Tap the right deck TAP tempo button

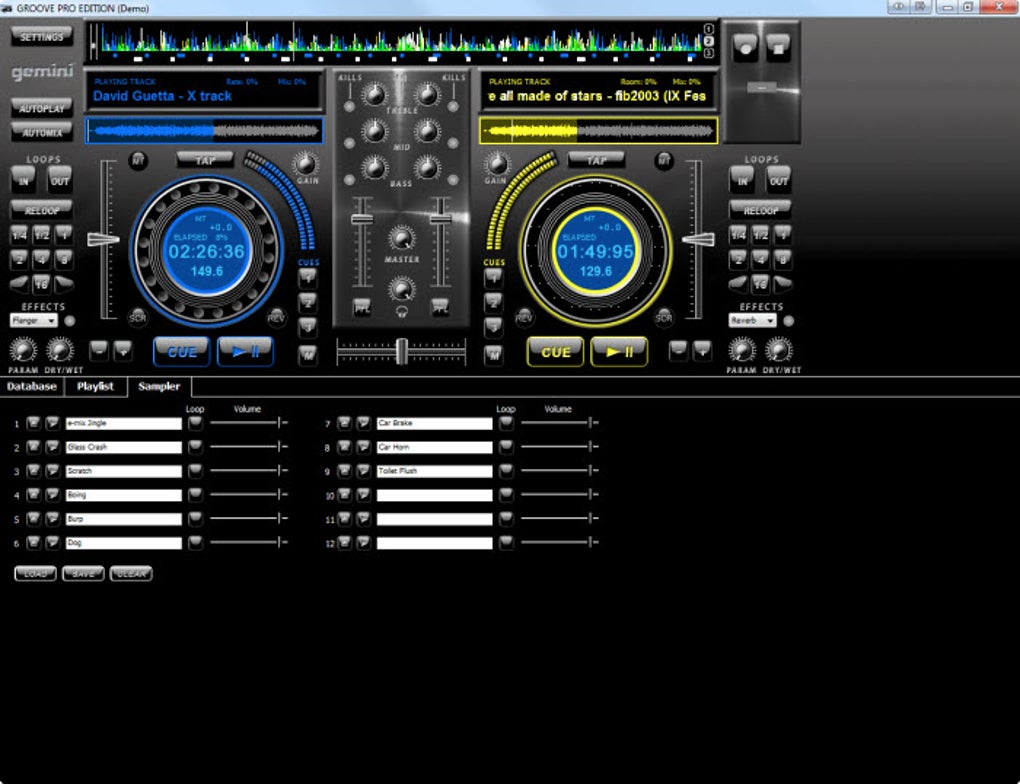(597, 160)
